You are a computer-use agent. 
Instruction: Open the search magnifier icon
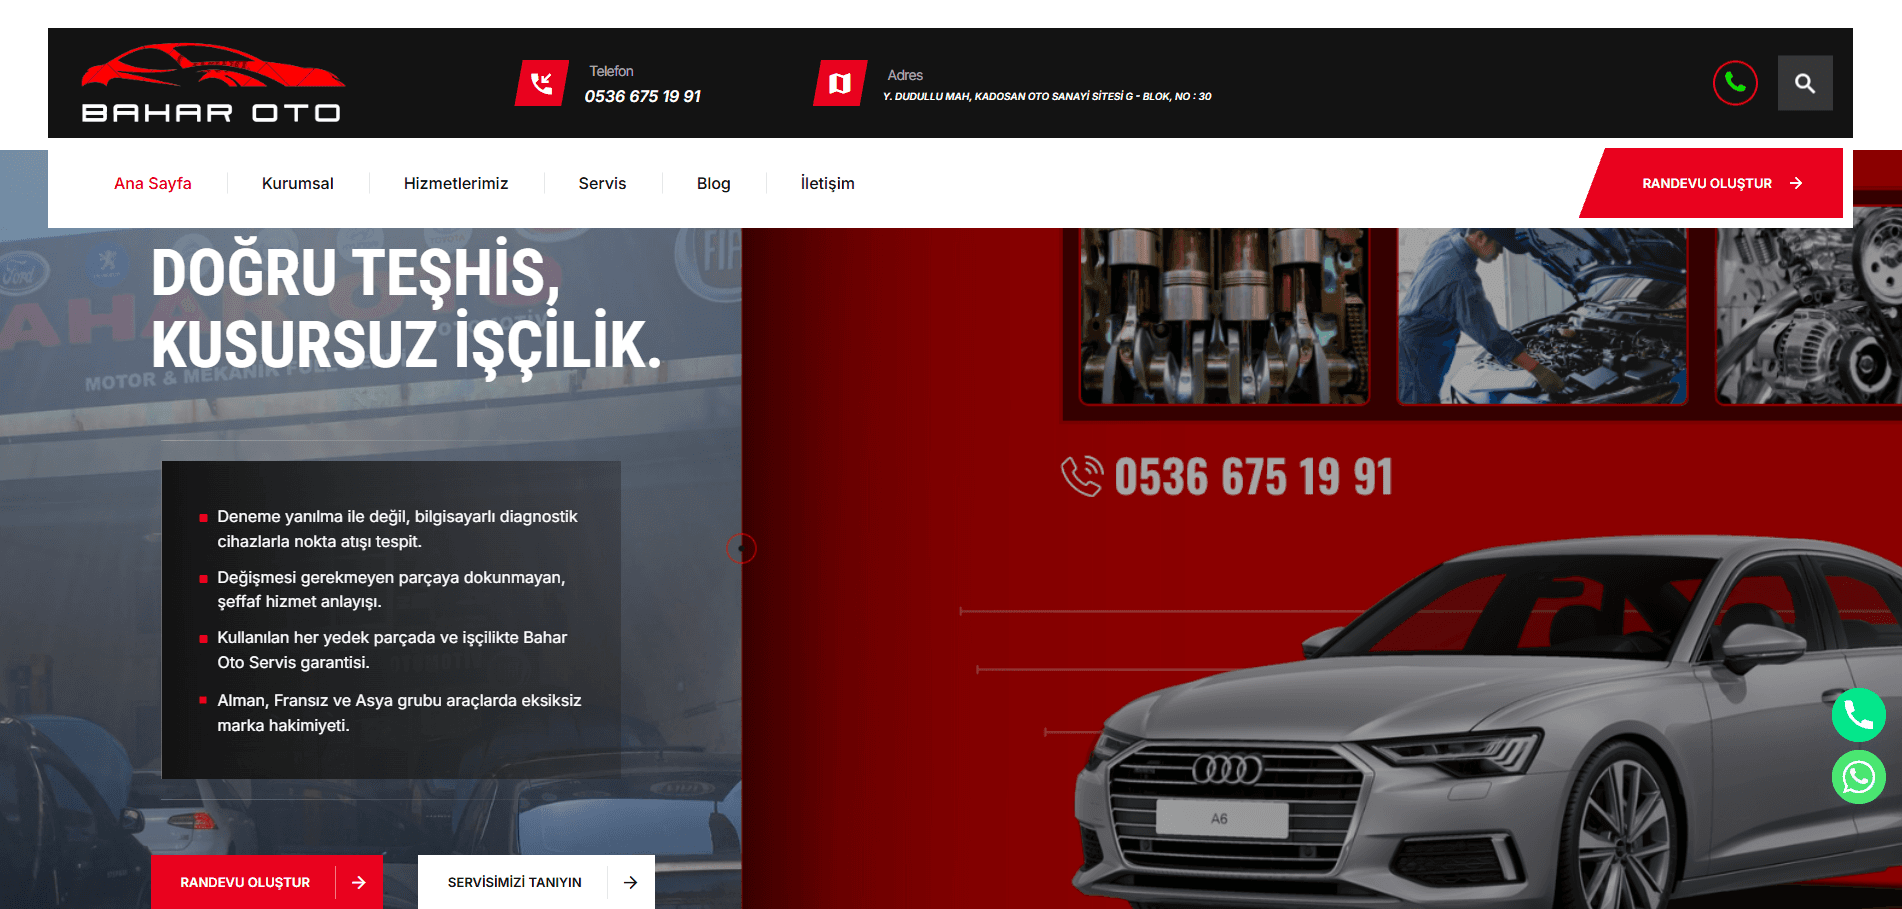[x=1805, y=83]
